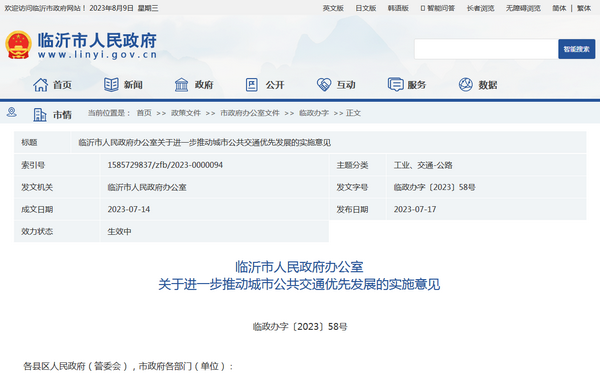This screenshot has height=373, width=600.
Task: Click the chat bubble icon 服务
Action: [x=395, y=85]
